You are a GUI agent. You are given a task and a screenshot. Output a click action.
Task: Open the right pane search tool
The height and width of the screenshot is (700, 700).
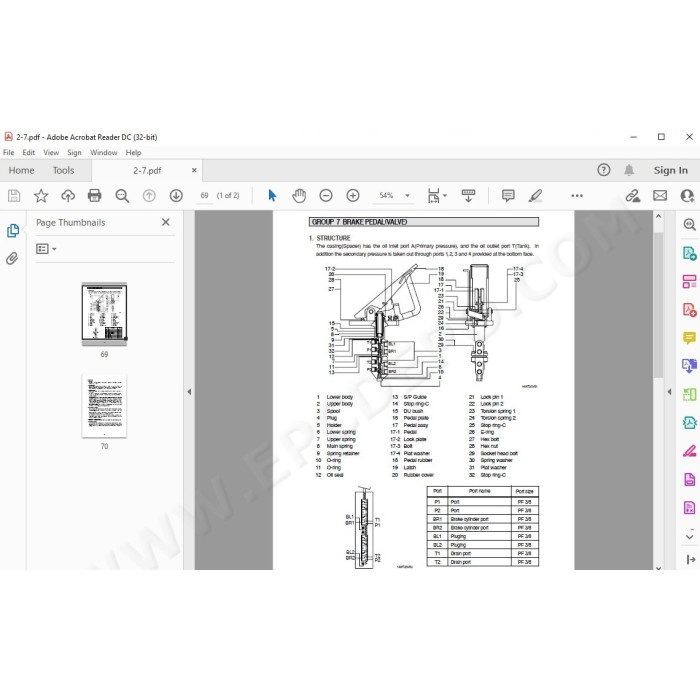pos(689,225)
